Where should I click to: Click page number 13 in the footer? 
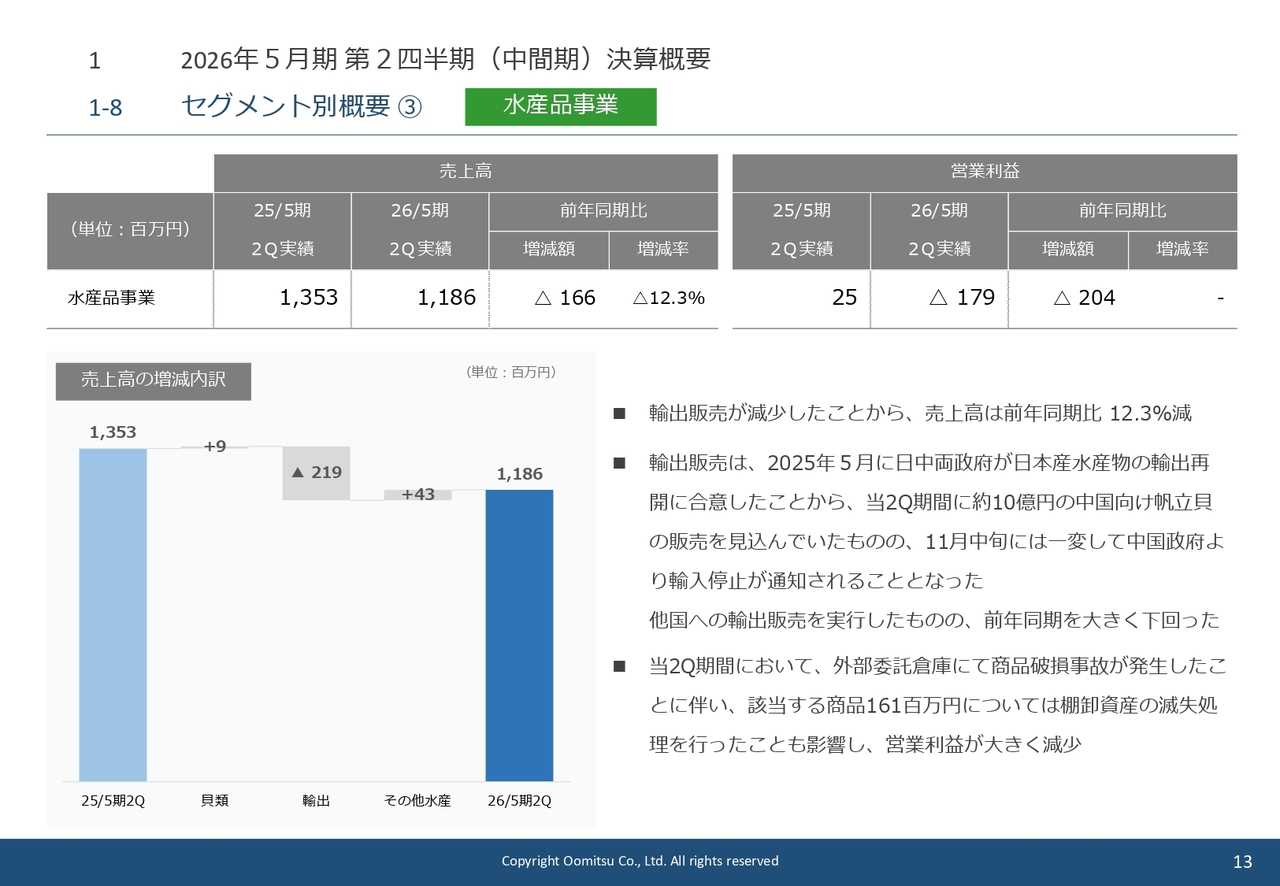(1242, 862)
